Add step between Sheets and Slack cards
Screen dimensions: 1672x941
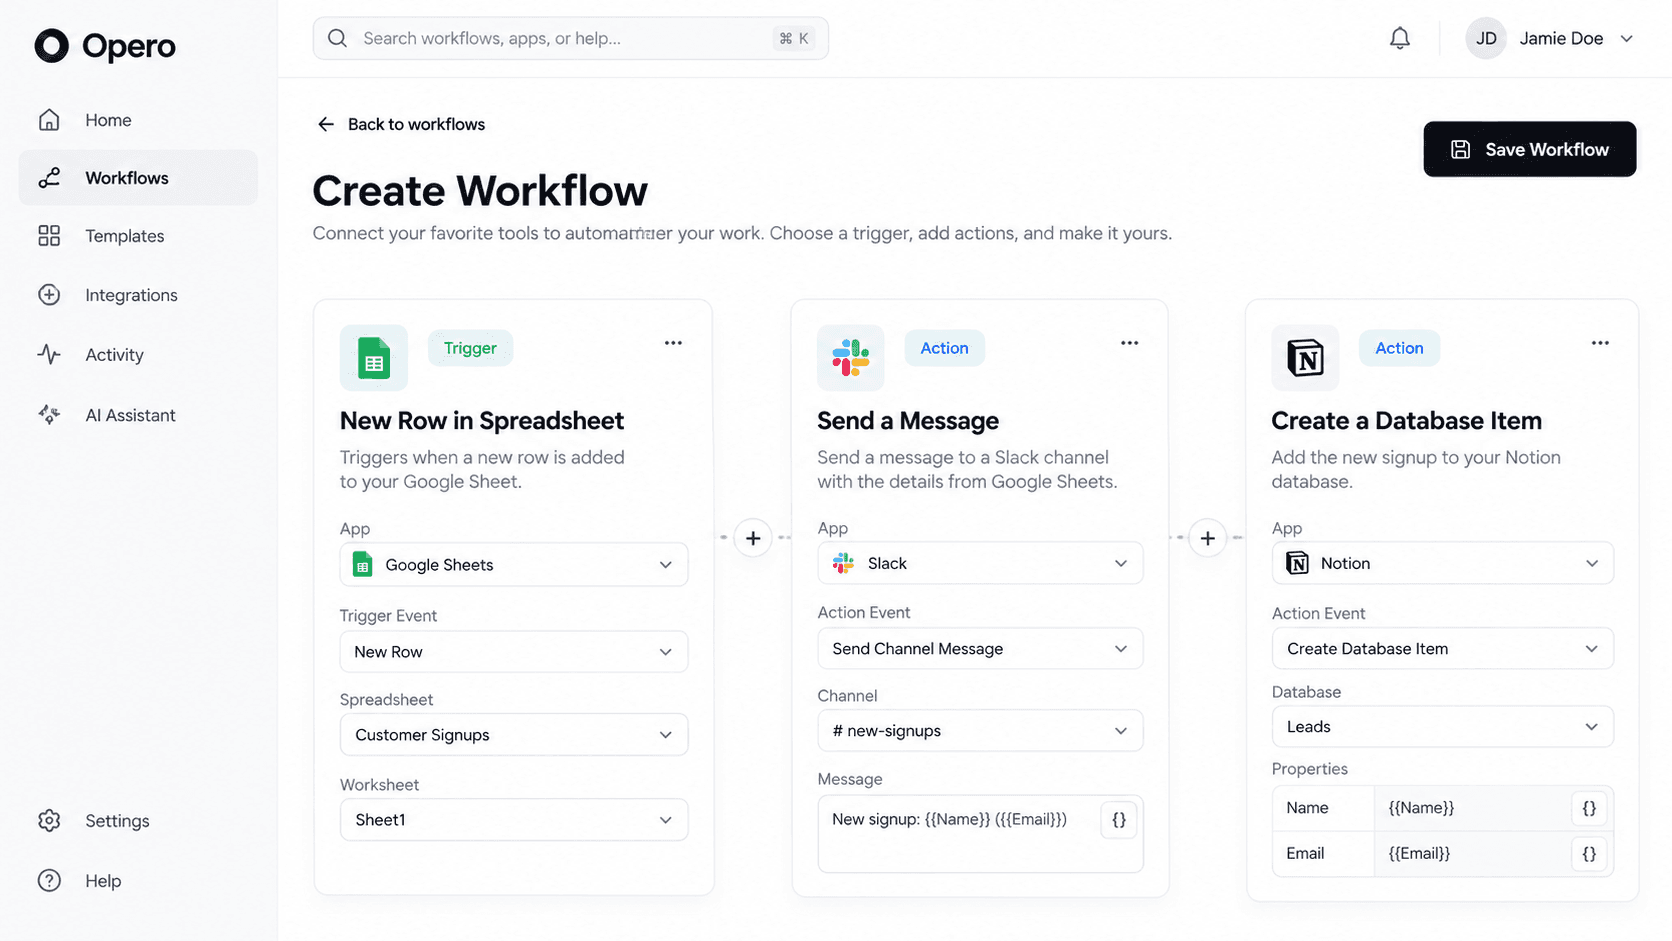[x=753, y=538]
